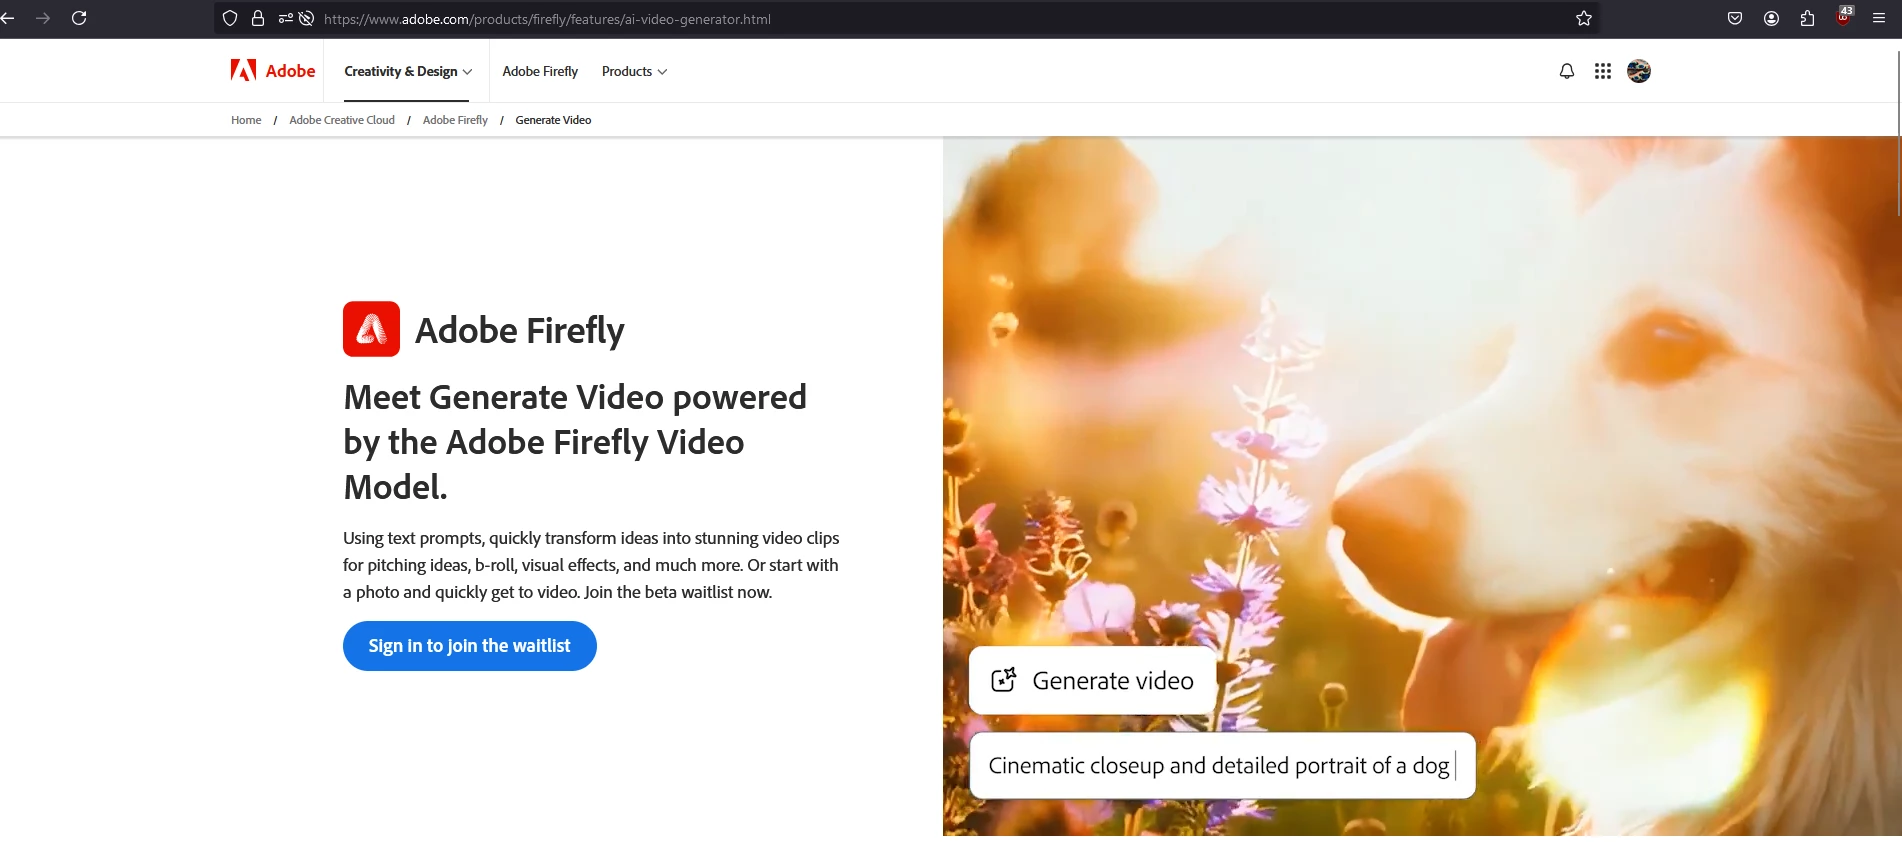The image size is (1902, 865).
Task: Open the extensions puzzle icon
Action: (1807, 18)
